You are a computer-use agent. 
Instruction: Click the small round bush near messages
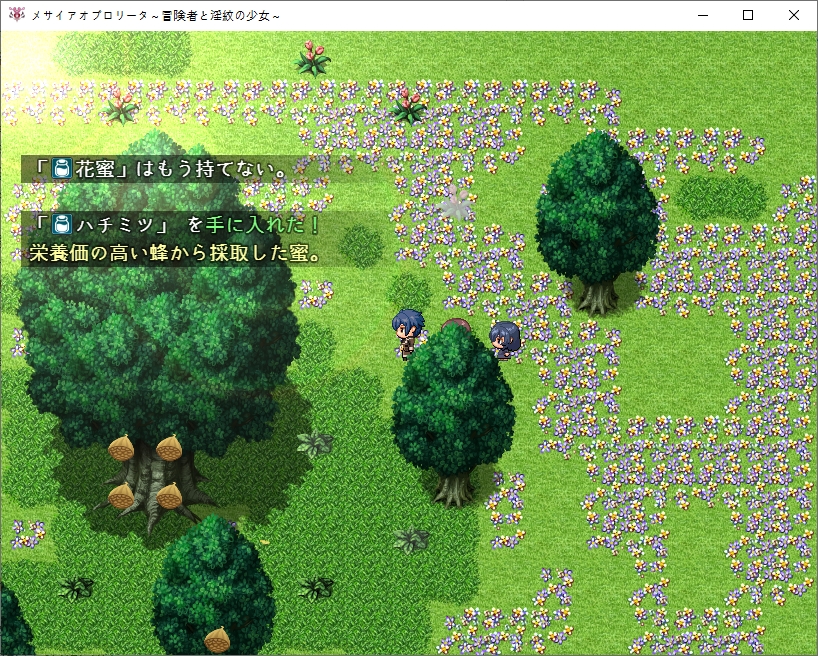(x=362, y=246)
